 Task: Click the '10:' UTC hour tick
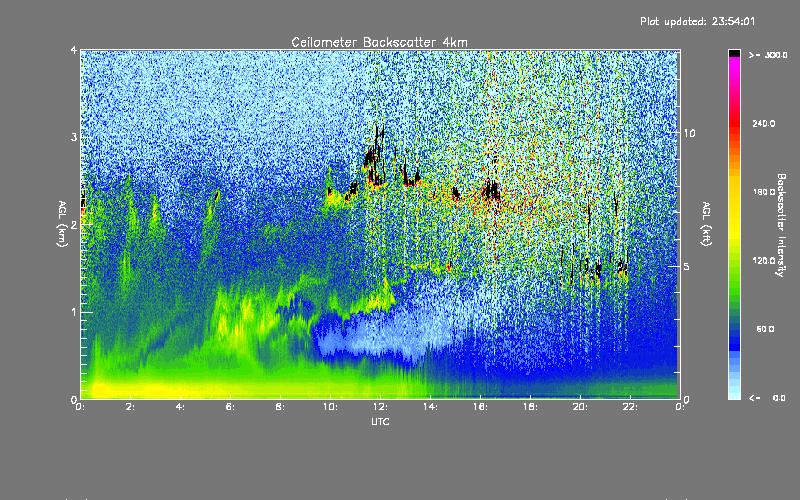(x=330, y=407)
